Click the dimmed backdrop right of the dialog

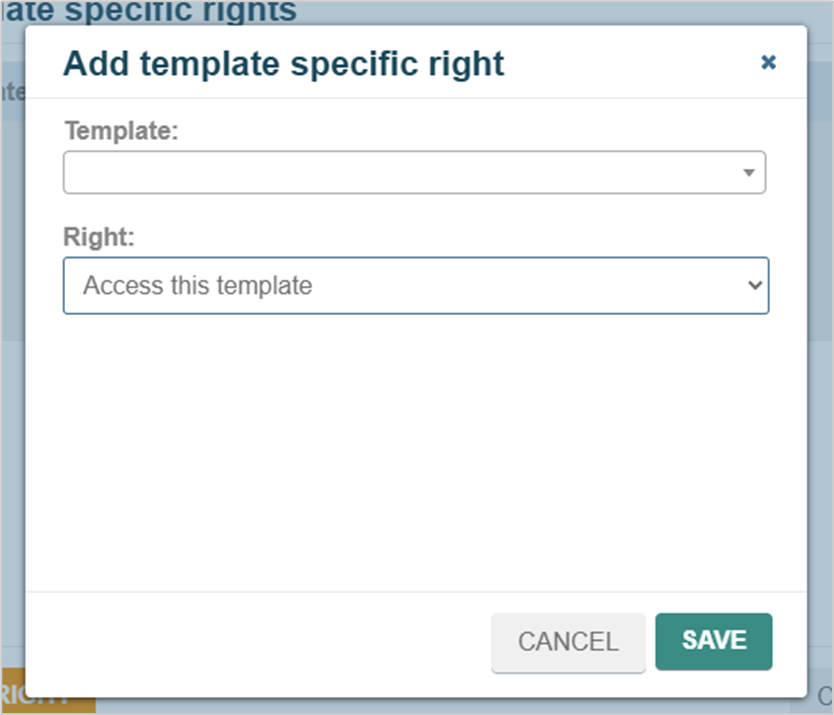tap(821, 372)
